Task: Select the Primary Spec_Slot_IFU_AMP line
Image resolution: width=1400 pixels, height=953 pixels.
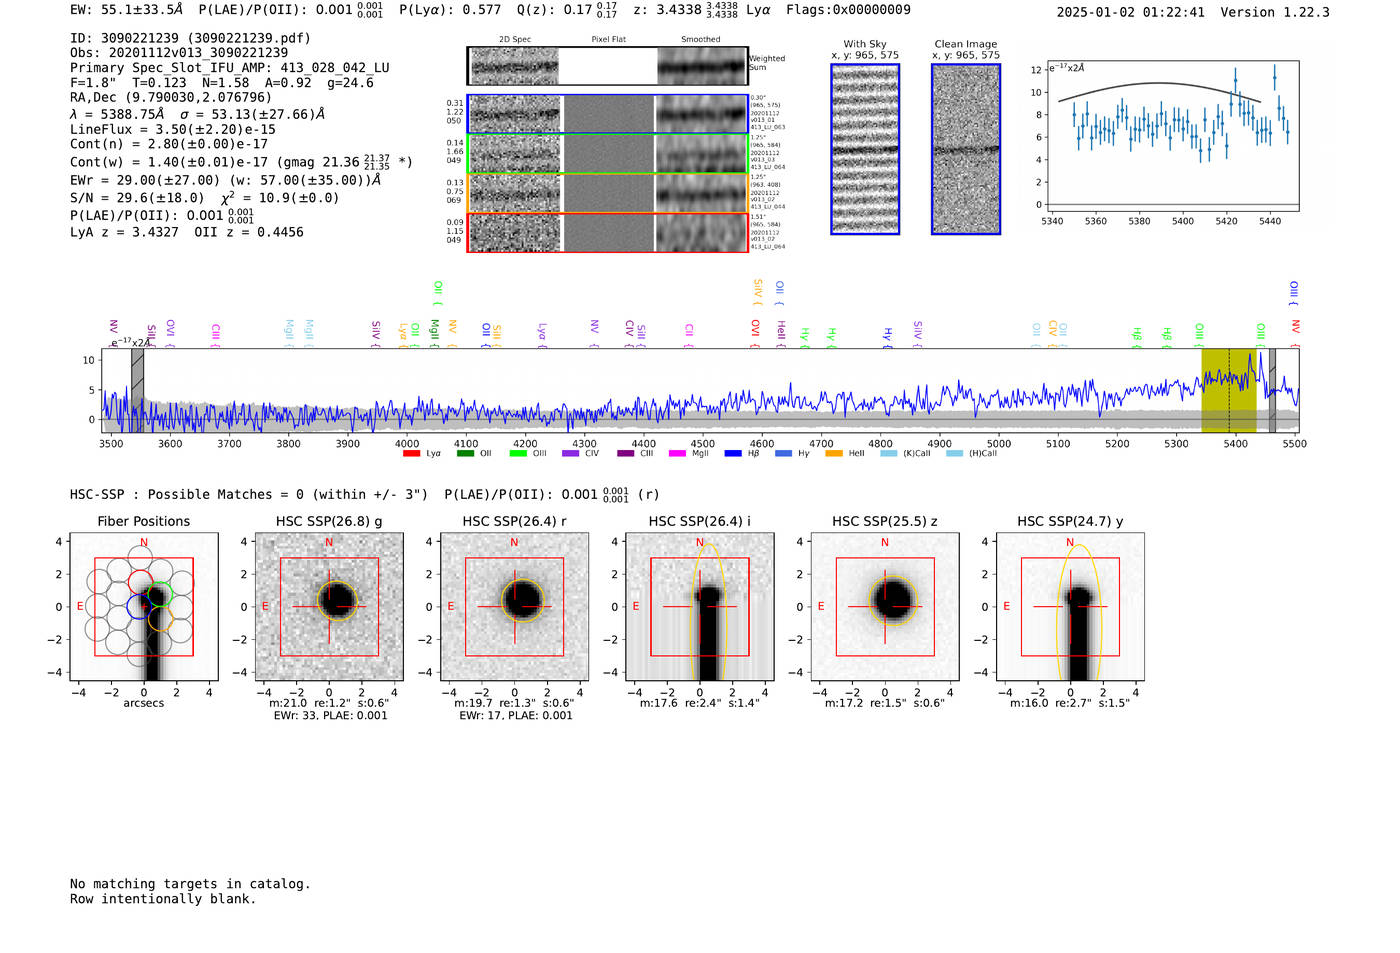Action: (x=230, y=68)
